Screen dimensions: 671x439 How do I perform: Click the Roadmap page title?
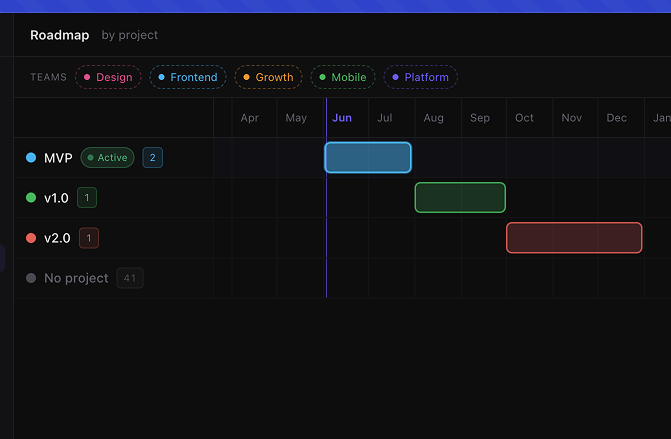point(59,35)
